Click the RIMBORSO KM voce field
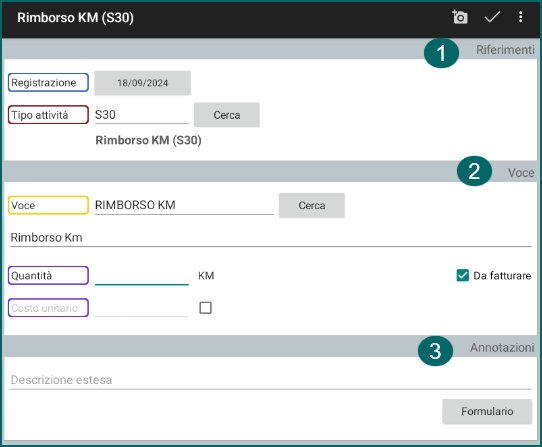 [184, 205]
